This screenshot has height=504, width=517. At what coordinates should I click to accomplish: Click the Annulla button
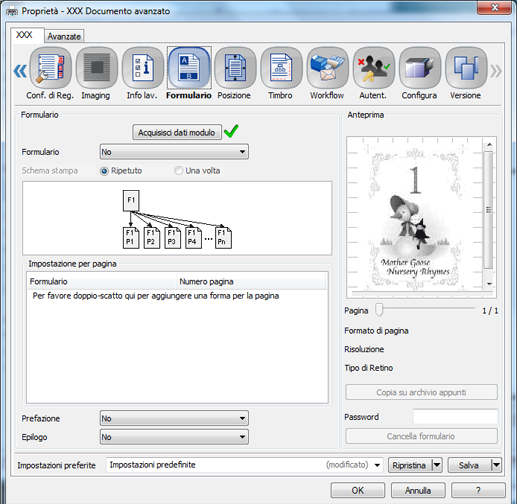[x=418, y=490]
